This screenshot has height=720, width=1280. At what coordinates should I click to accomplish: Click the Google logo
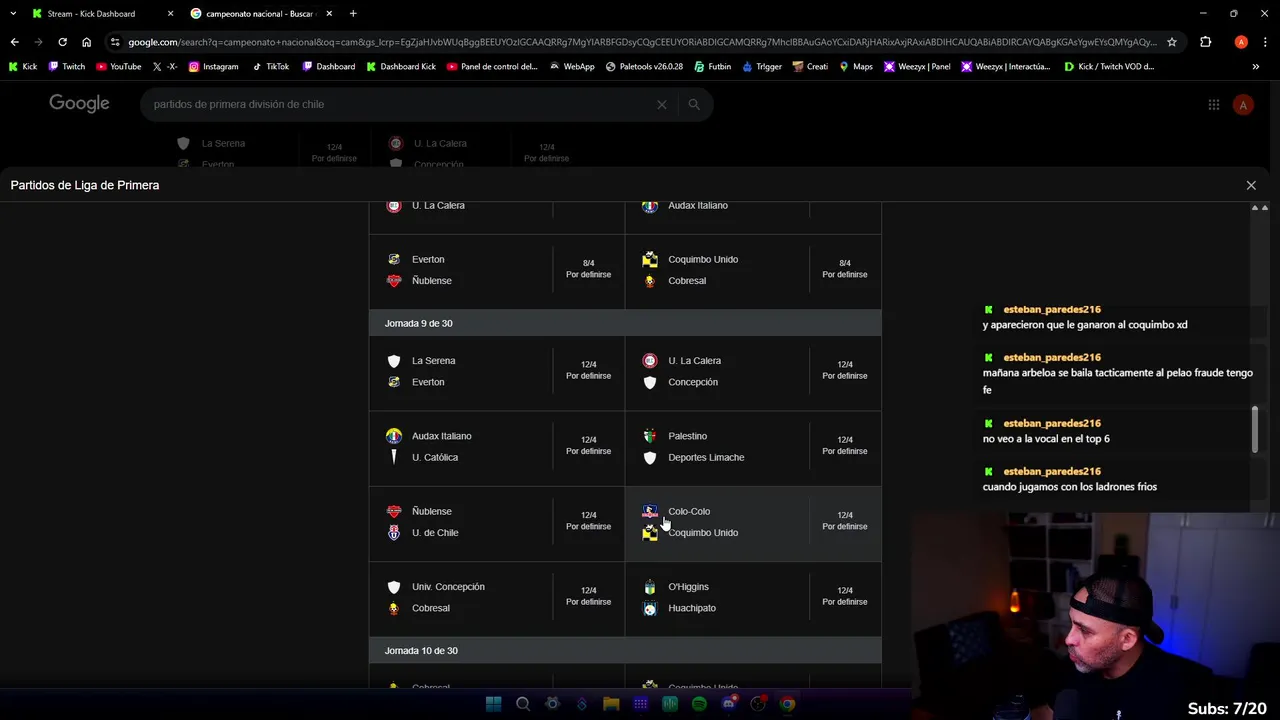tap(79, 104)
